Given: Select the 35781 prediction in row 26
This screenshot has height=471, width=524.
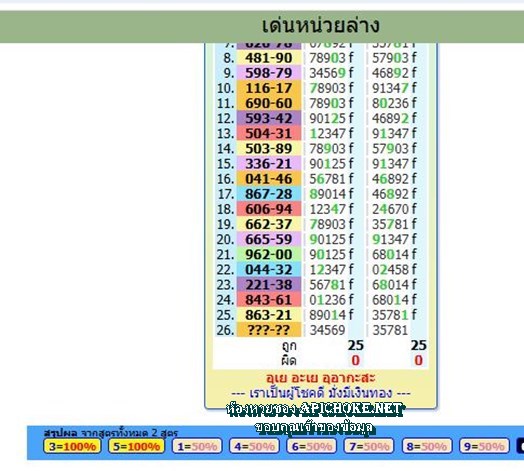Looking at the screenshot, I should (x=390, y=330).
